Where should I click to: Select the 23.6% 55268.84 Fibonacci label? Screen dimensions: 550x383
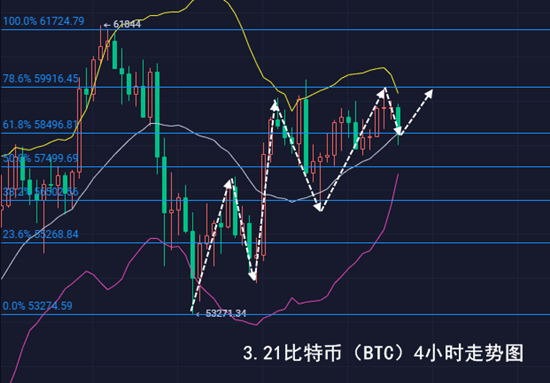[41, 234]
